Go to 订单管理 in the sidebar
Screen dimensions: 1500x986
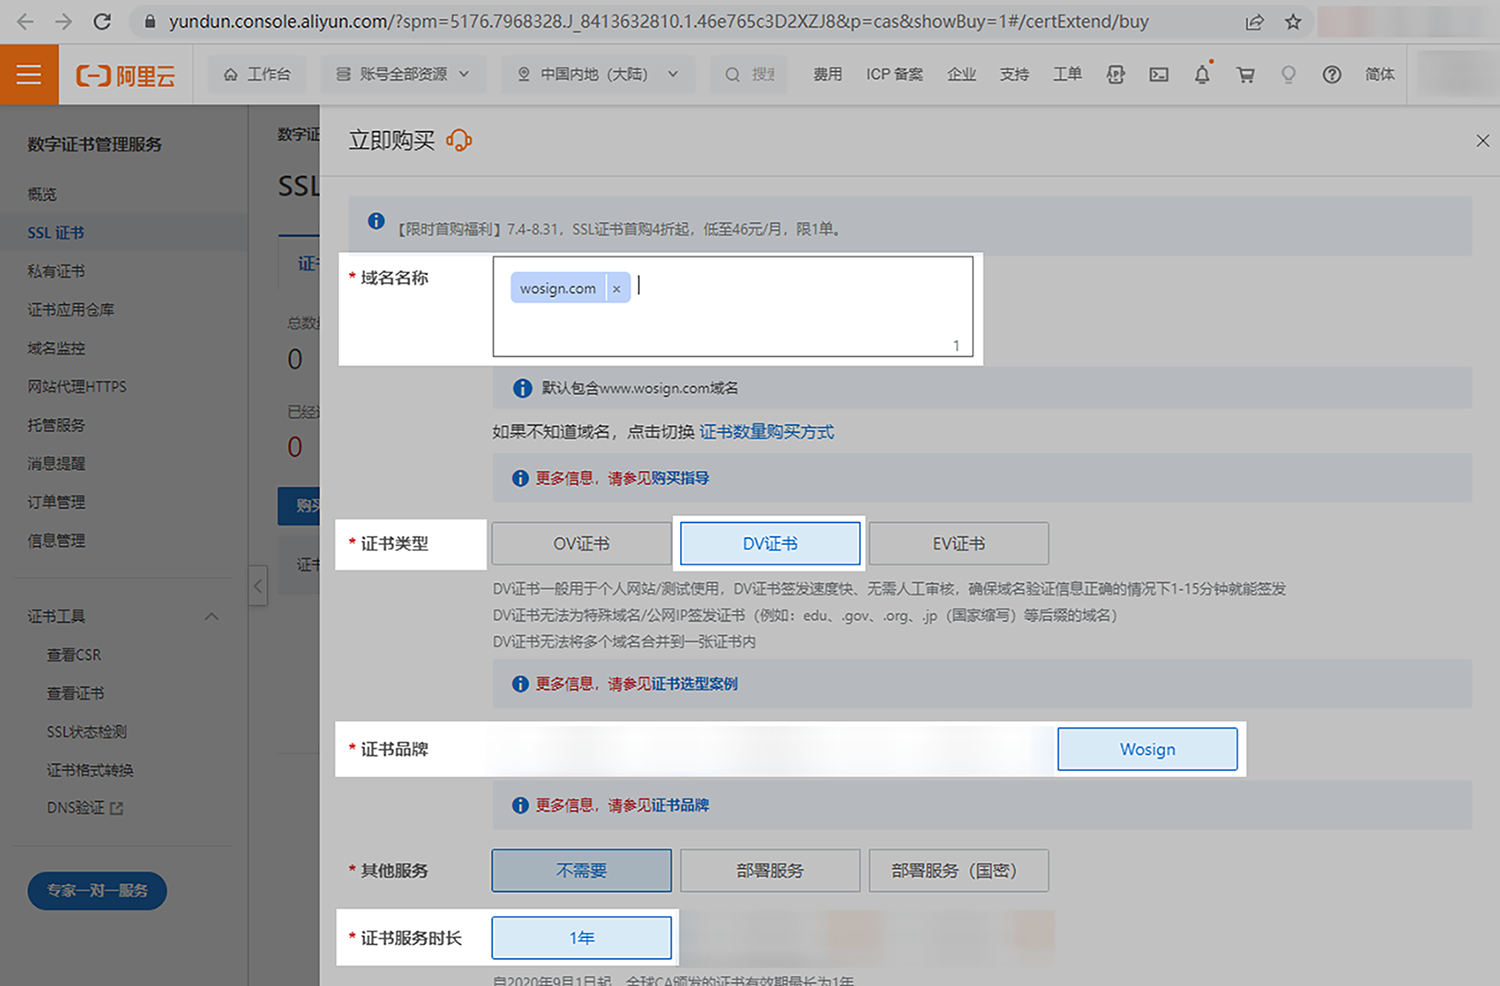click(56, 502)
